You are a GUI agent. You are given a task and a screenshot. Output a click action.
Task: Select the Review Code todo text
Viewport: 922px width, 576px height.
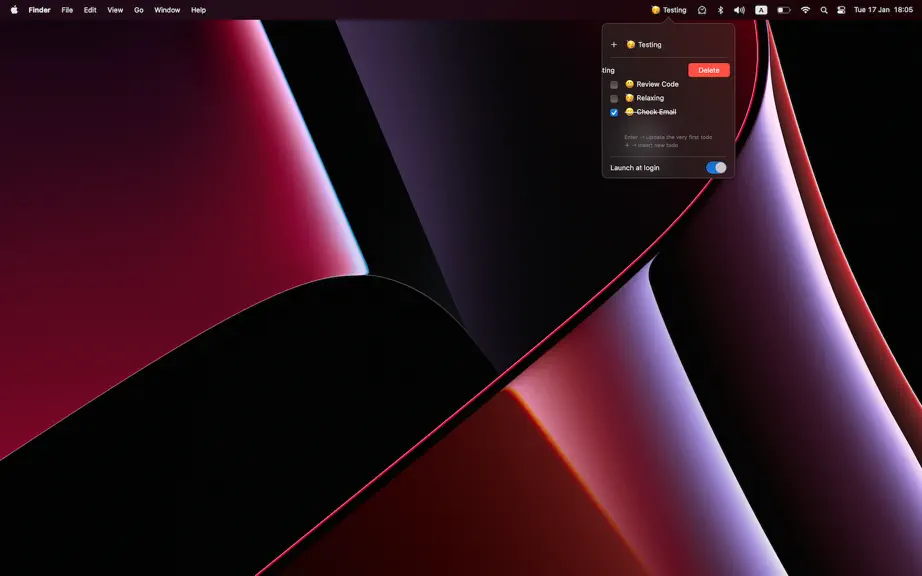pyautogui.click(x=657, y=84)
